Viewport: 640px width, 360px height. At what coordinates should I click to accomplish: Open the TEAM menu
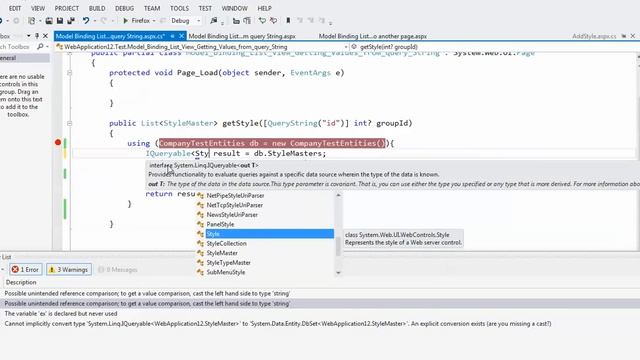tap(151, 8)
